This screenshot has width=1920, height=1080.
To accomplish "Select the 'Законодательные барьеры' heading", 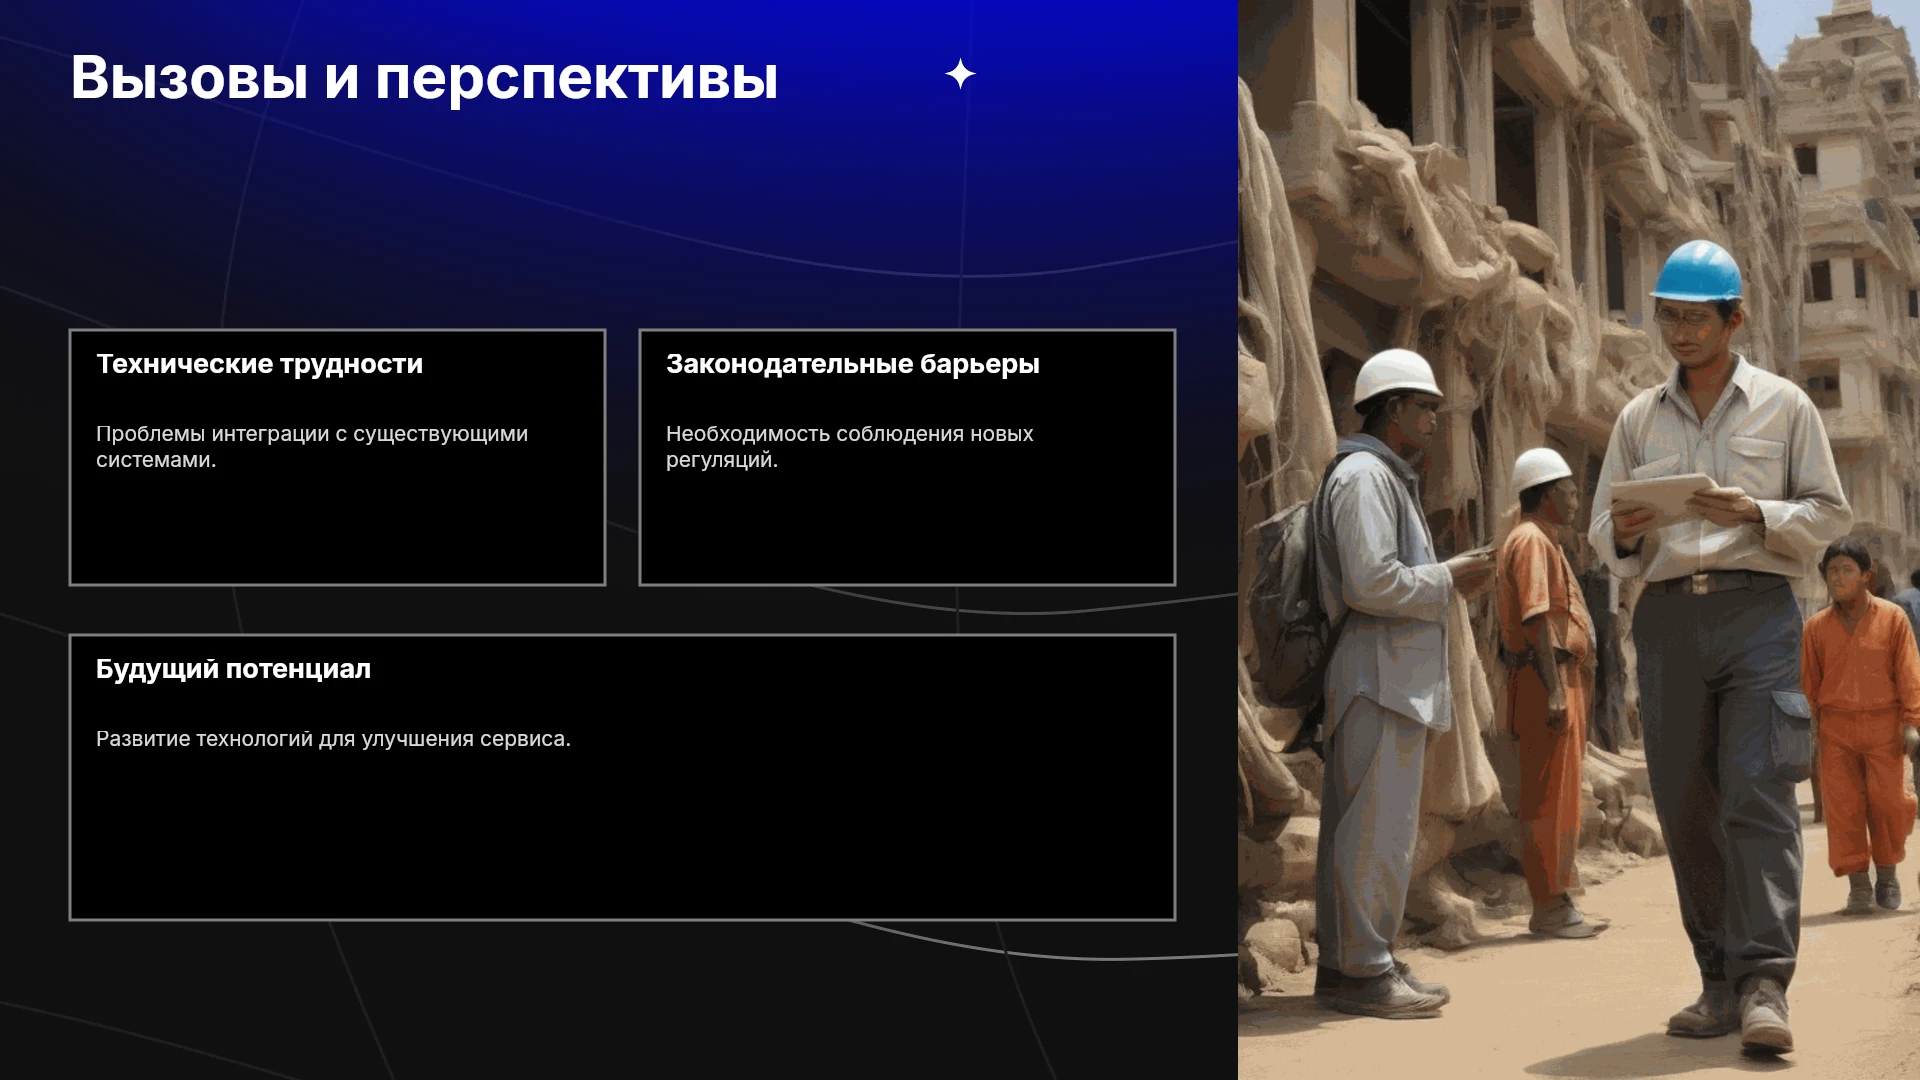I will click(852, 364).
